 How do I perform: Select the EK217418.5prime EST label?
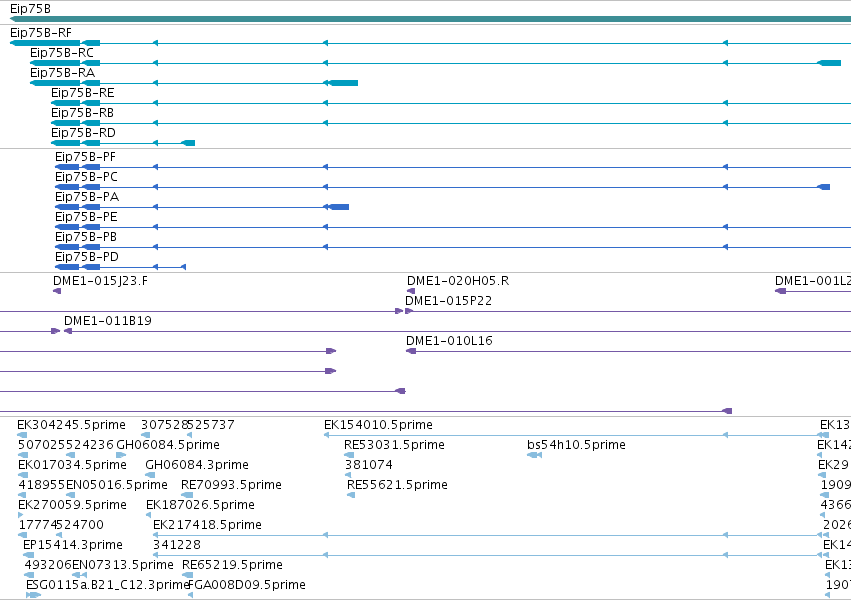[207, 525]
